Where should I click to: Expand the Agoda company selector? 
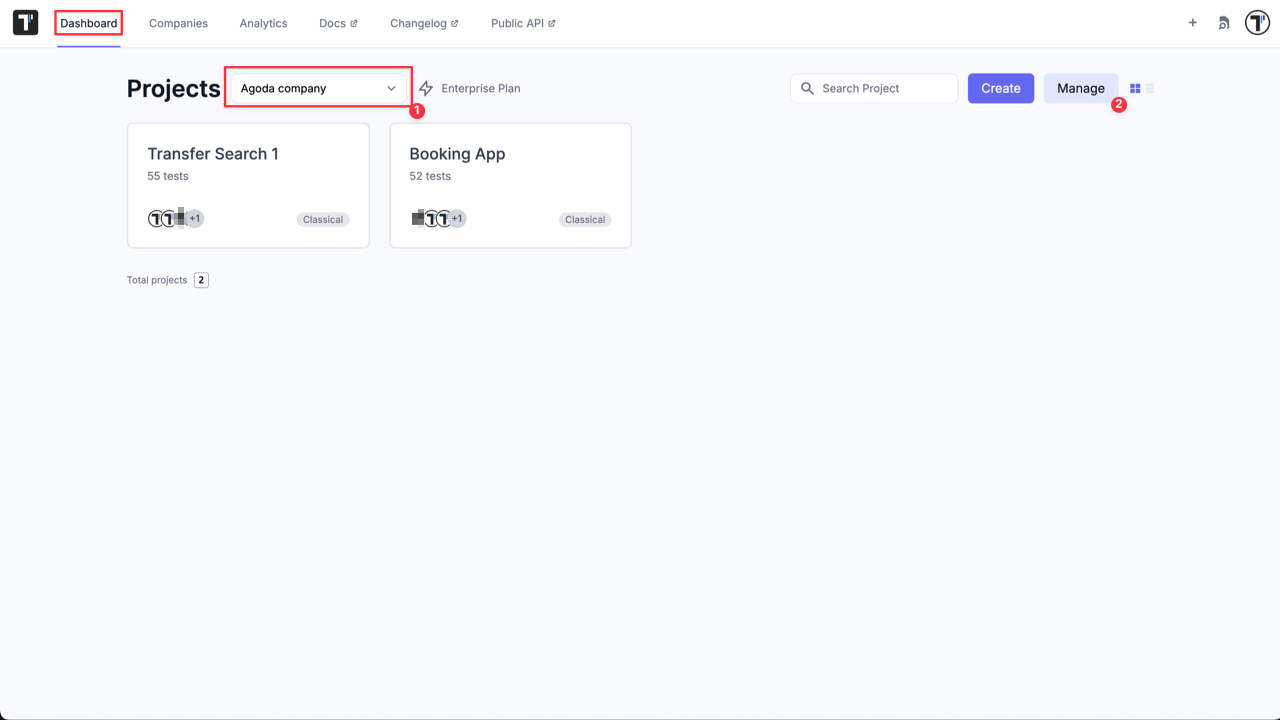pos(316,88)
